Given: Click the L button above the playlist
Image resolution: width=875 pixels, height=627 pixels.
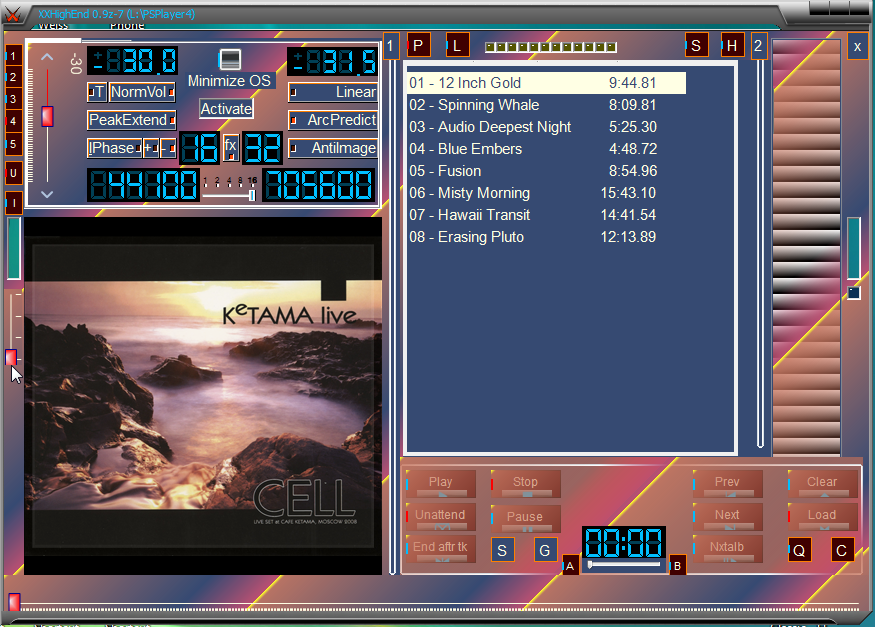Looking at the screenshot, I should point(457,45).
